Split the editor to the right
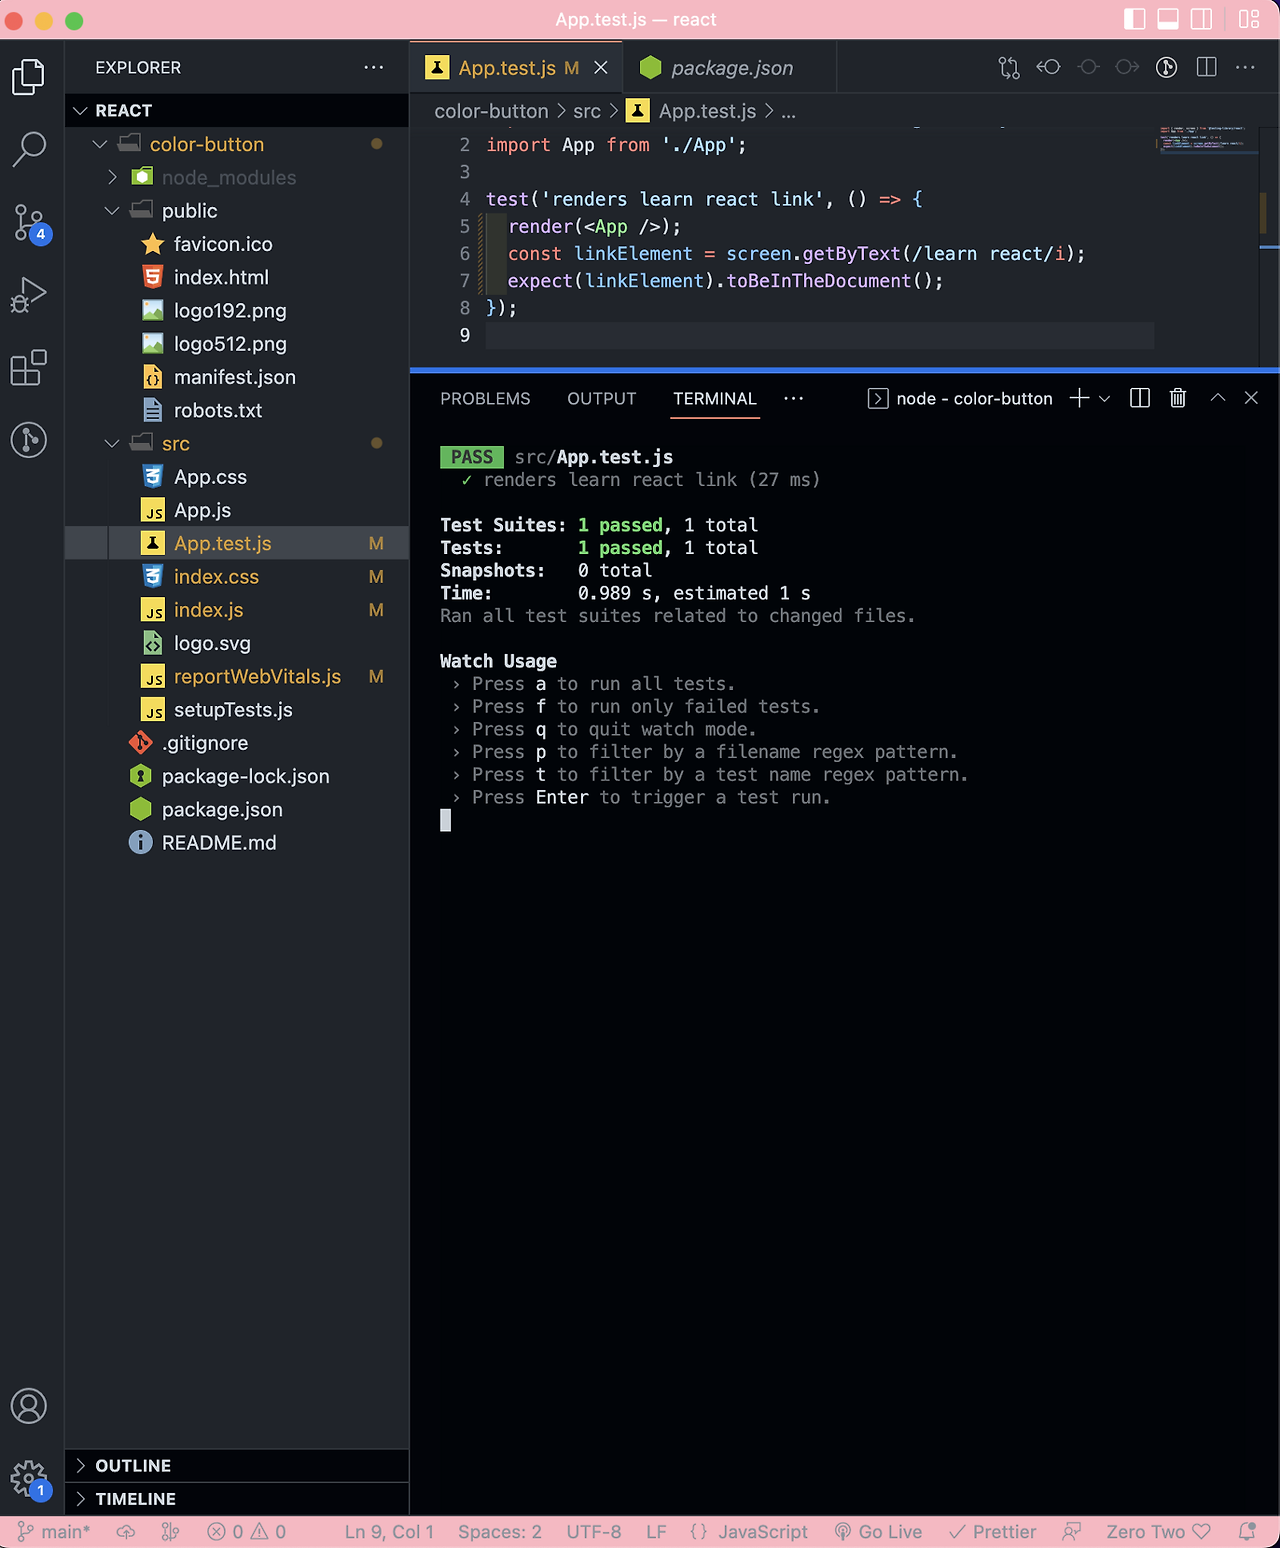This screenshot has width=1280, height=1548. [x=1207, y=67]
